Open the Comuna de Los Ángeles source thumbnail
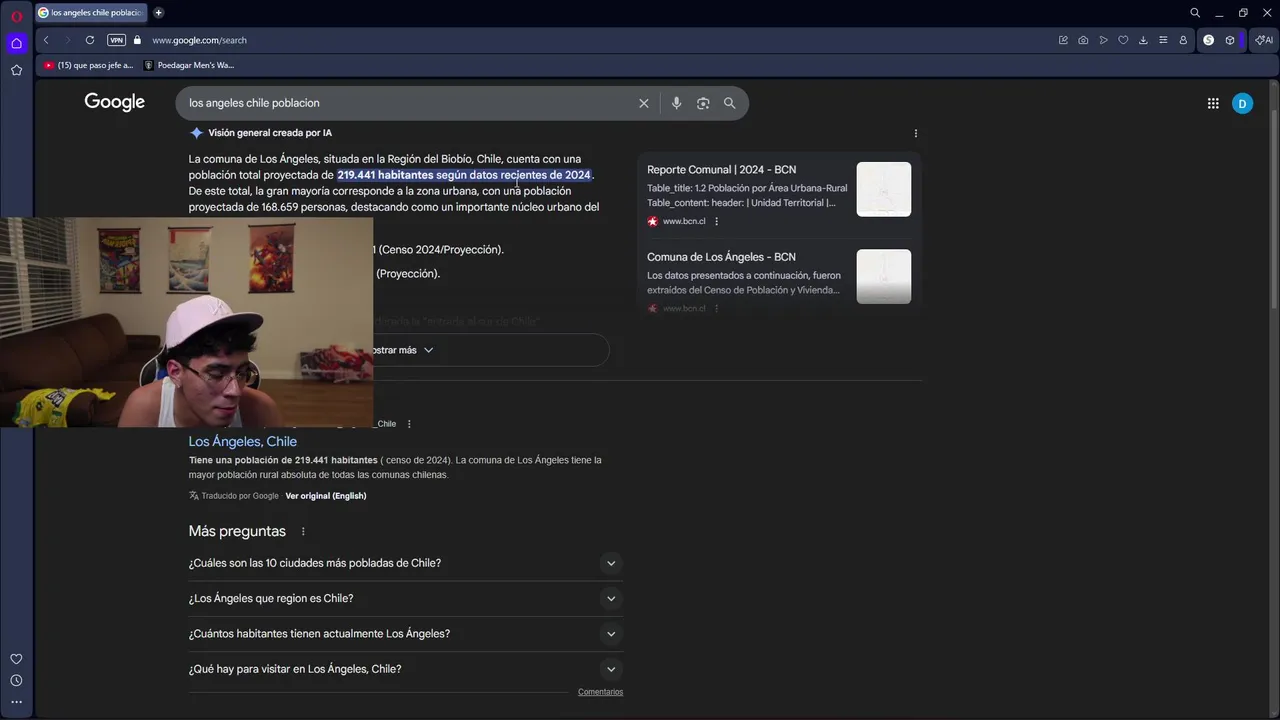Screen dimensions: 1280x720 [x=883, y=276]
